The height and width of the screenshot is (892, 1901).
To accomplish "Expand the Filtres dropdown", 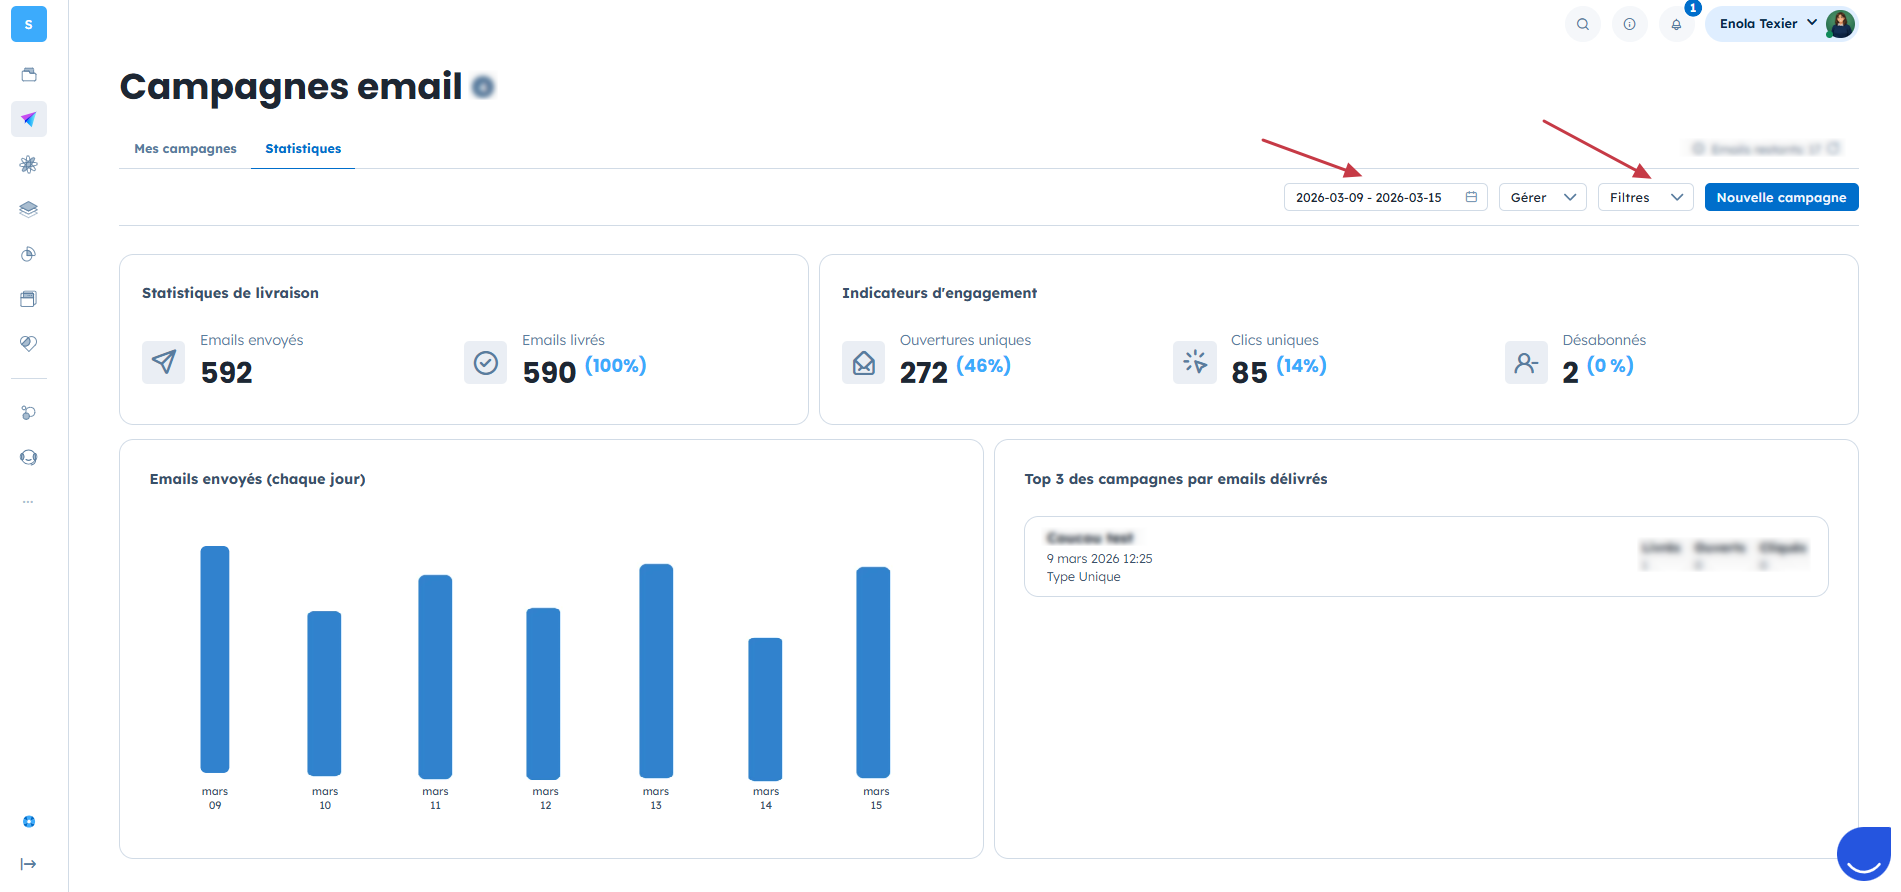I will point(1645,197).
